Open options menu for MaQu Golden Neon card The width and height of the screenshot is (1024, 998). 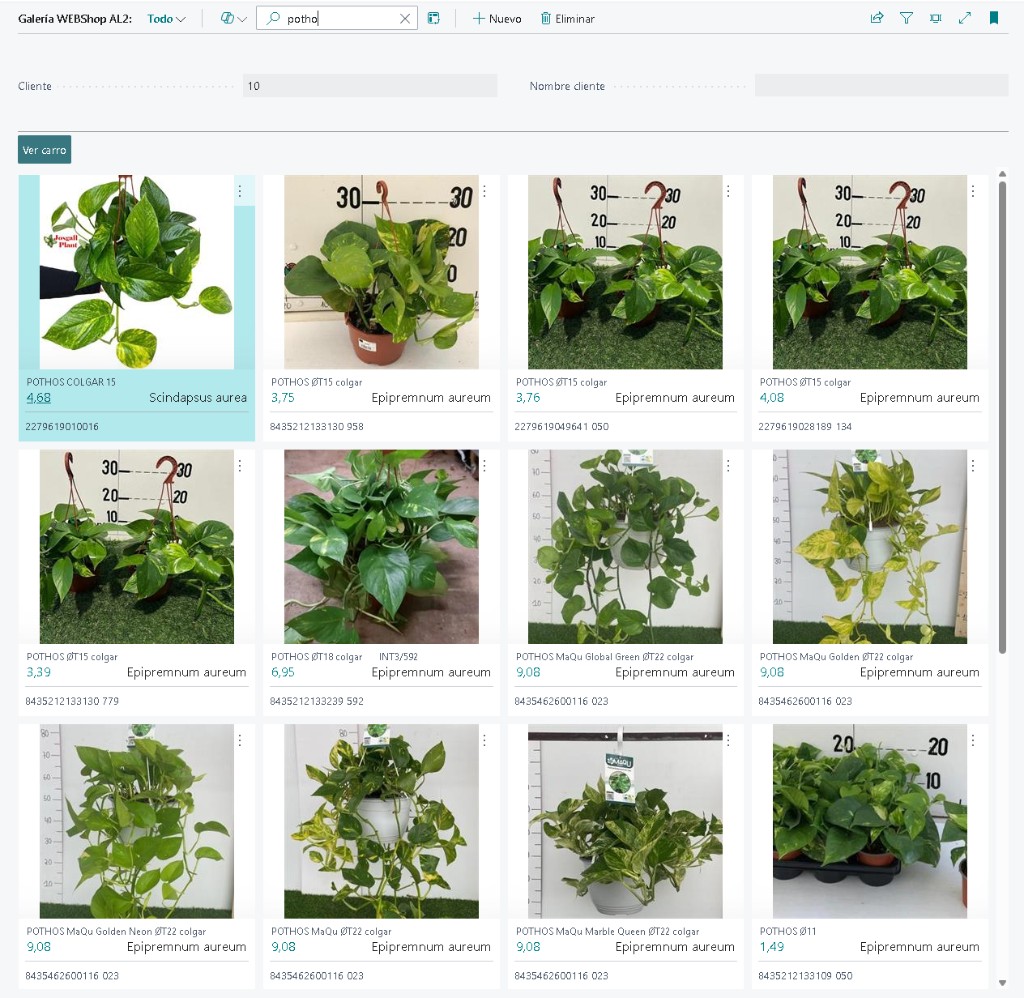(240, 740)
